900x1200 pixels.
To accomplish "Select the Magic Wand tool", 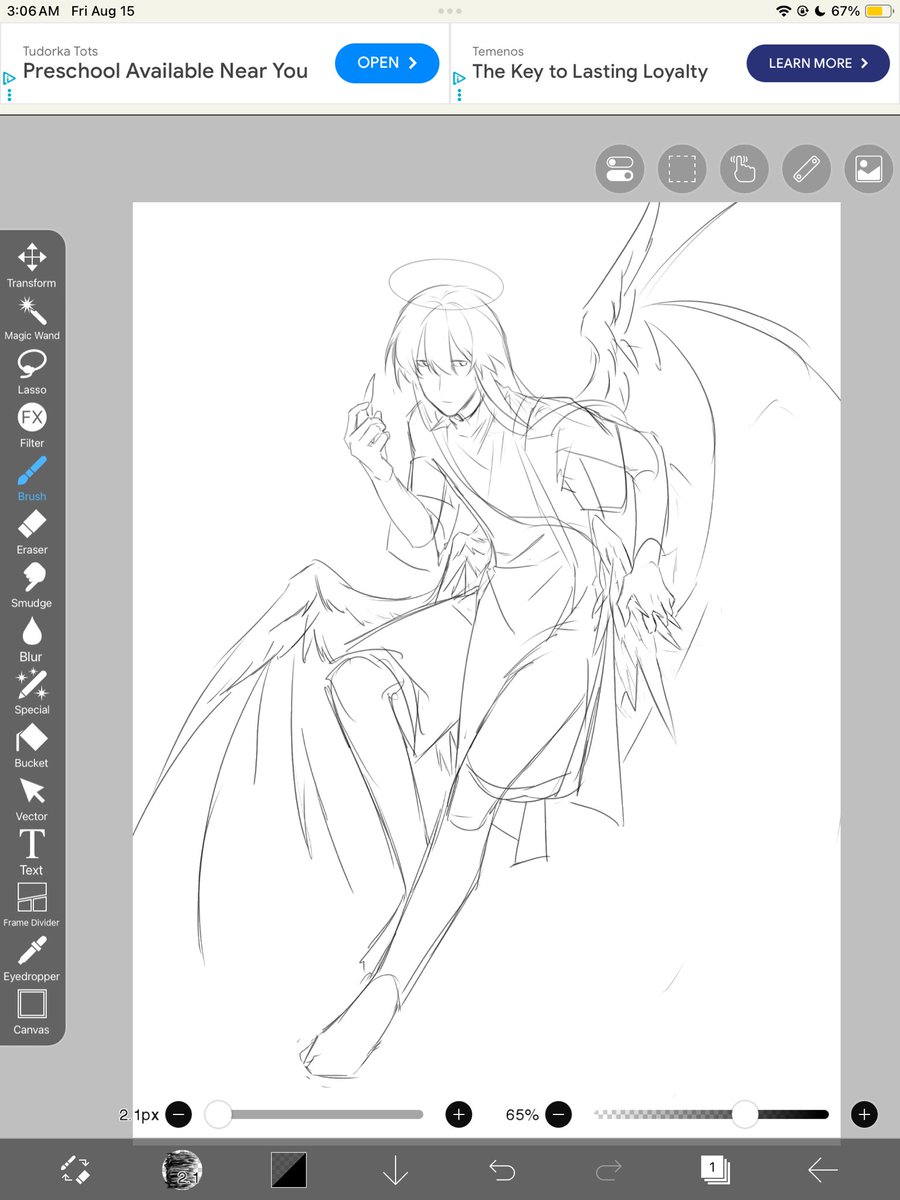I will pyautogui.click(x=32, y=318).
